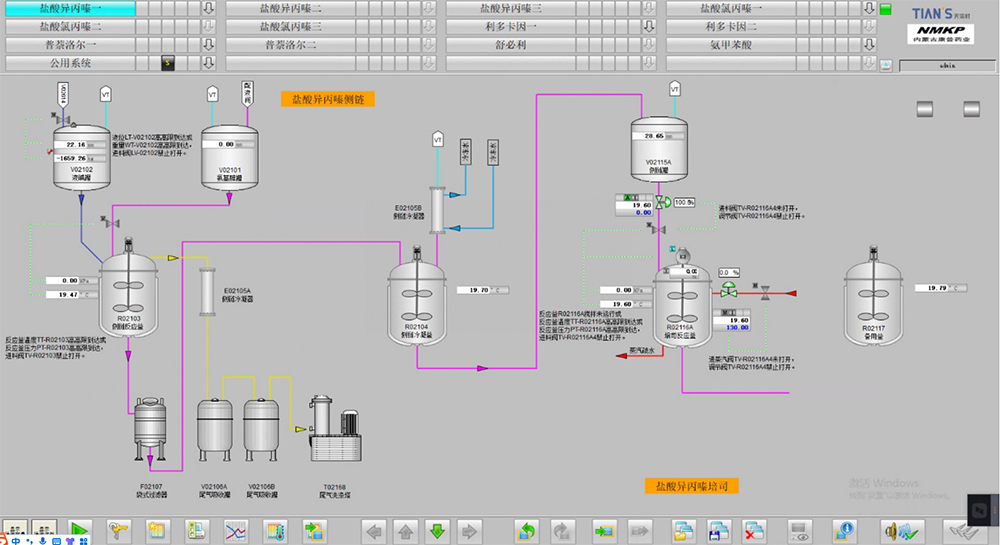Viewport: 1000px width, 545px height.
Task: Toggle the green control valve above R02116A
Action: [x=658, y=202]
